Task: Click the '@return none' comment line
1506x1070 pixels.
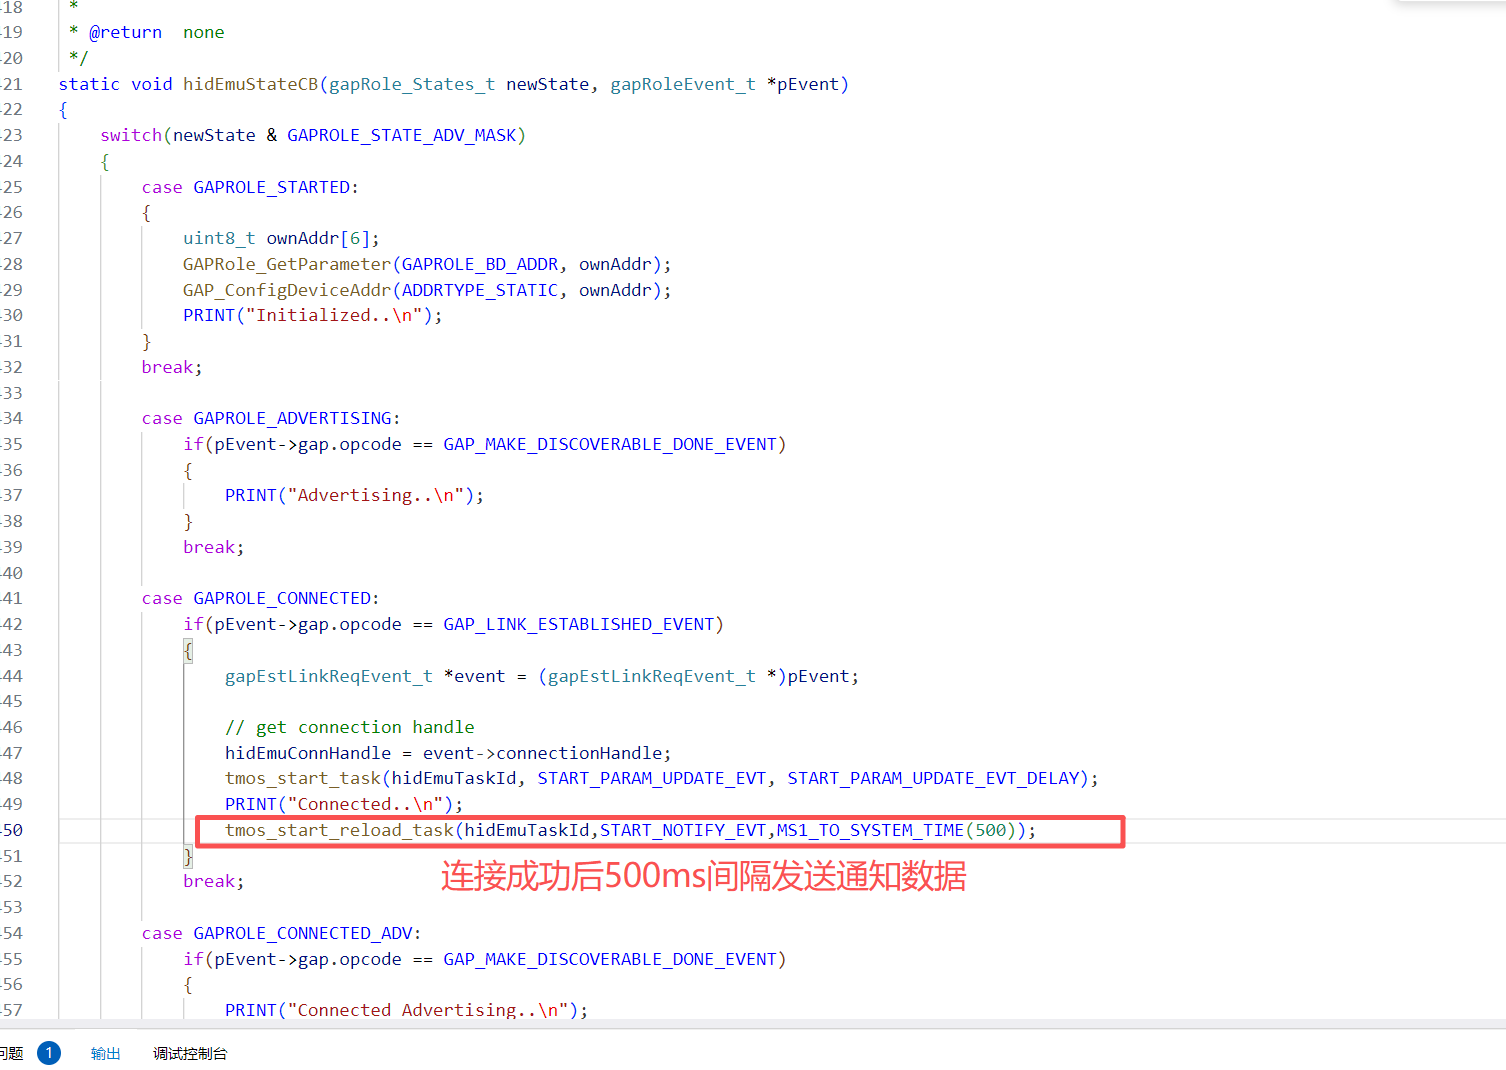Action: [x=147, y=32]
